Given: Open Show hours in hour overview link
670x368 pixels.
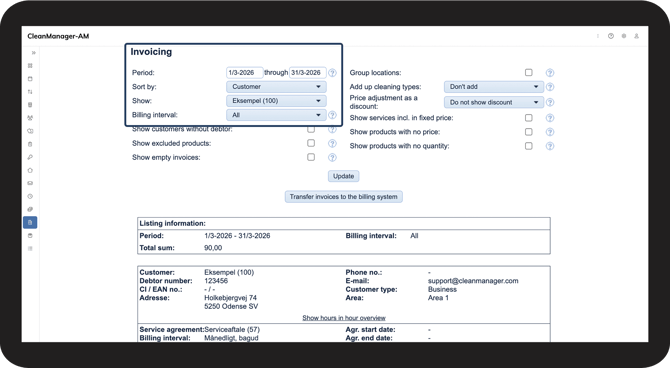Looking at the screenshot, I should click(344, 318).
